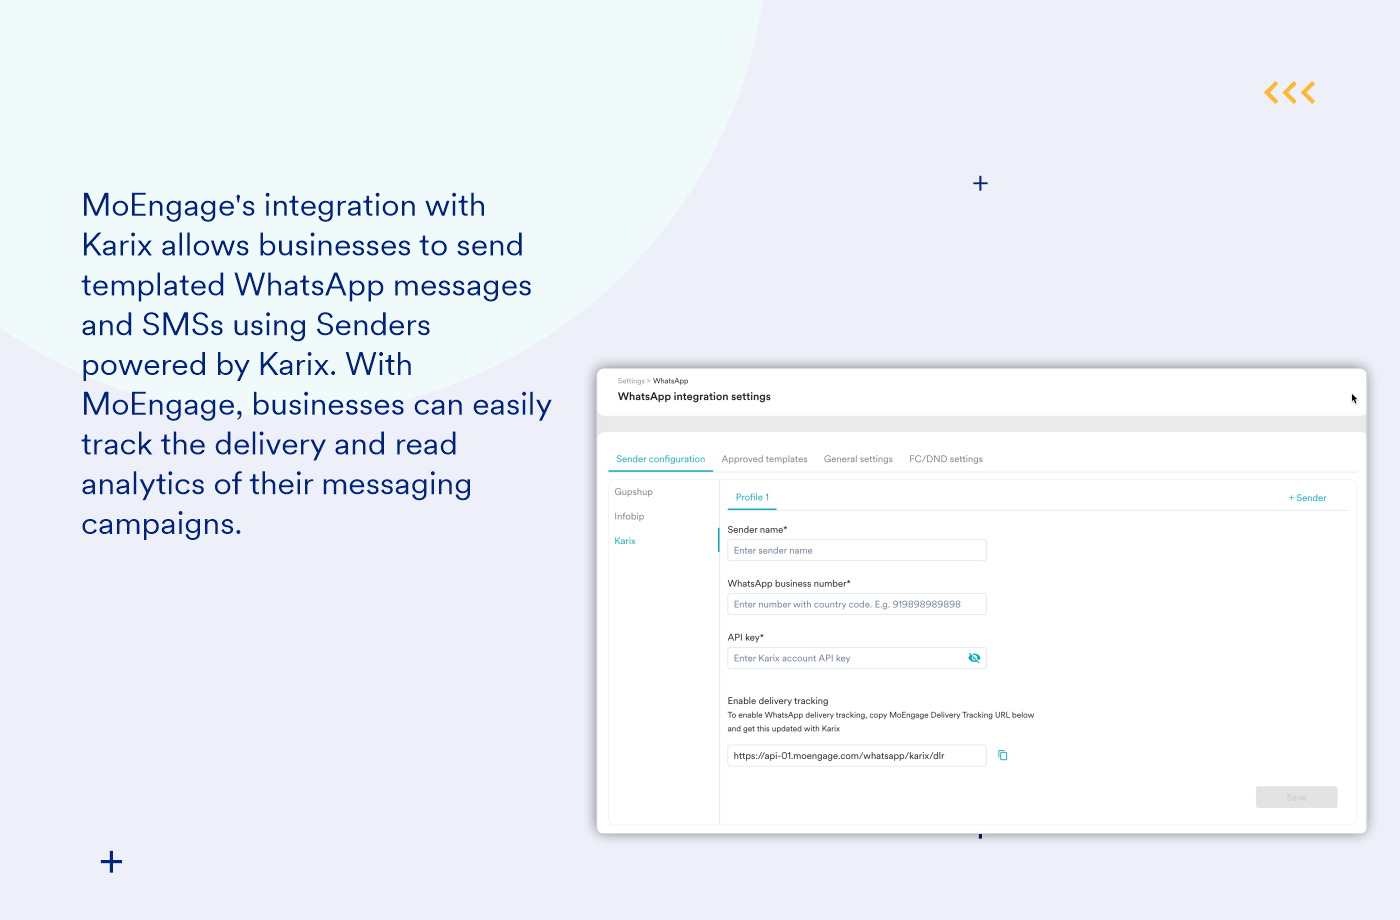Click the 'WhatsApp business number*' label

(x=789, y=583)
